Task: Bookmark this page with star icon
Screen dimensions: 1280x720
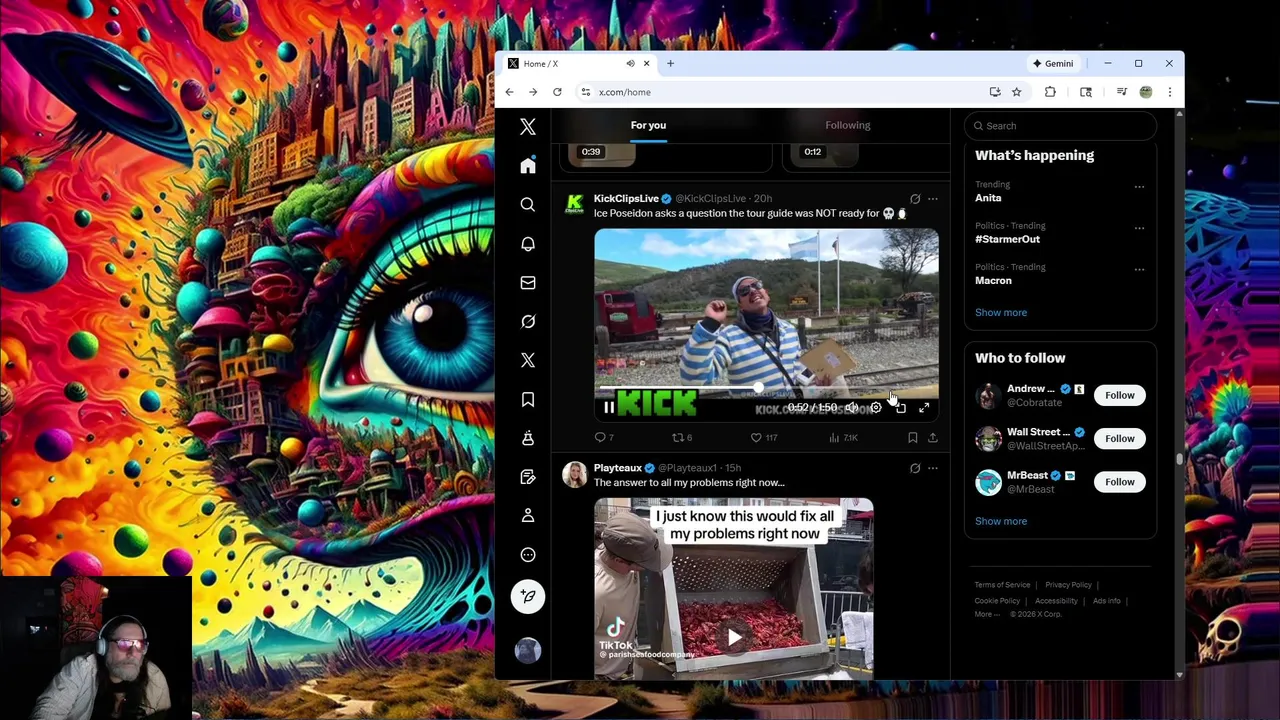Action: 1017,92
